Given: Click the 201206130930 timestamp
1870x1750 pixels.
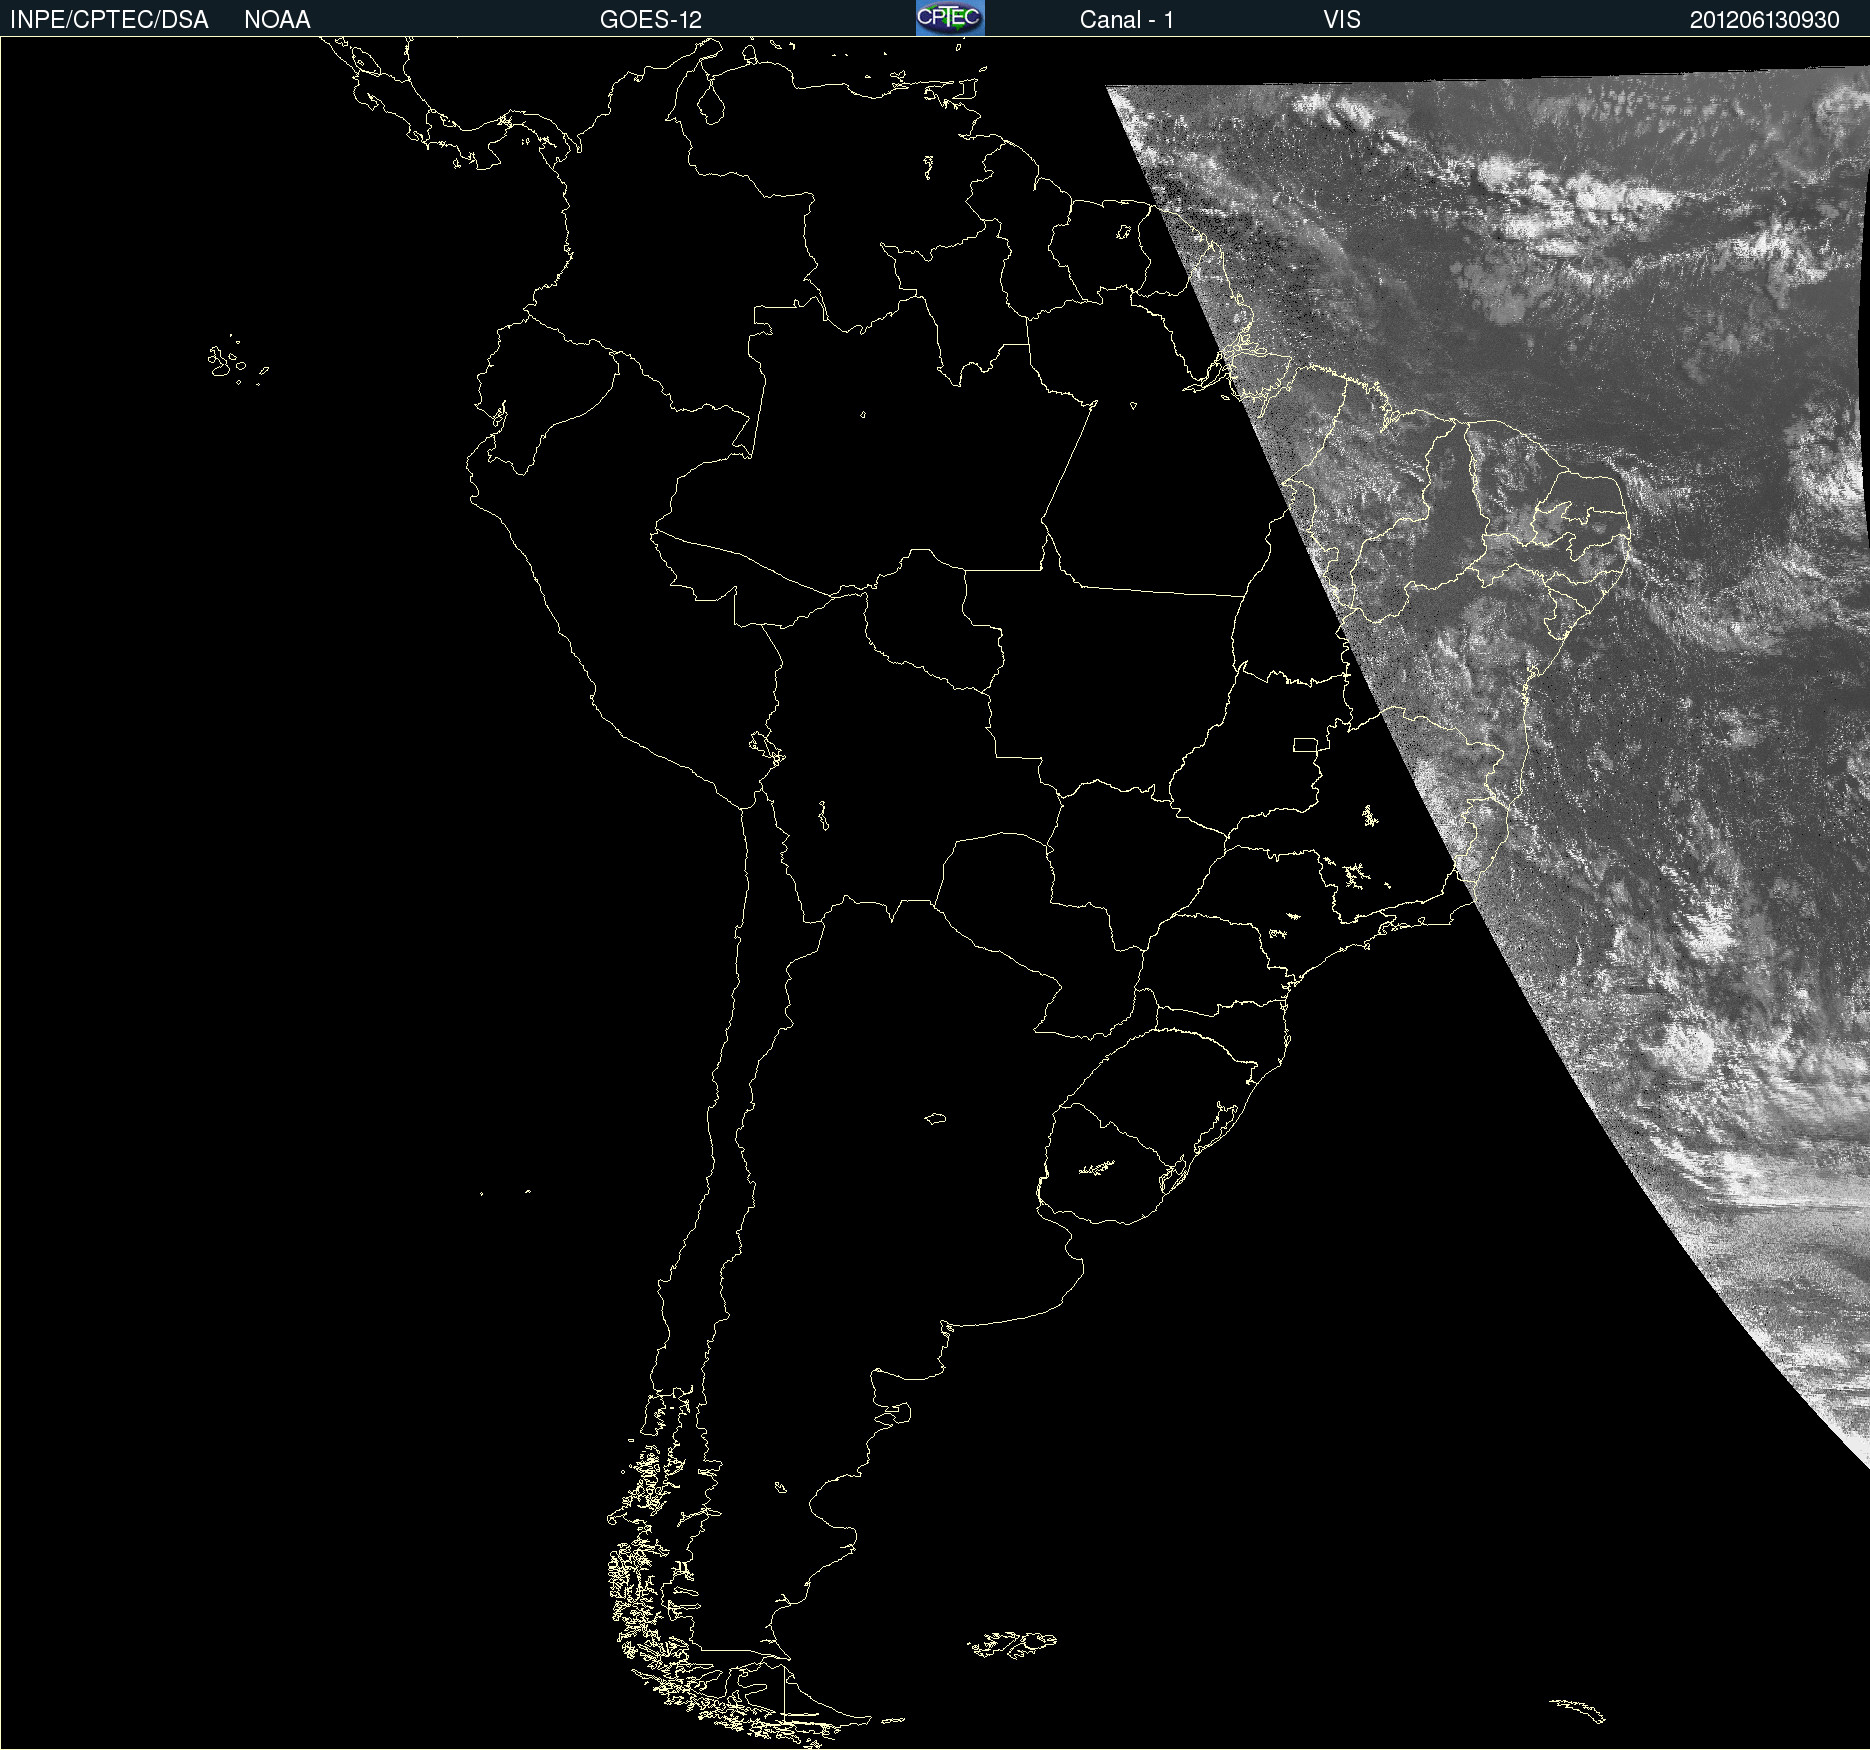Looking at the screenshot, I should [x=1764, y=20].
